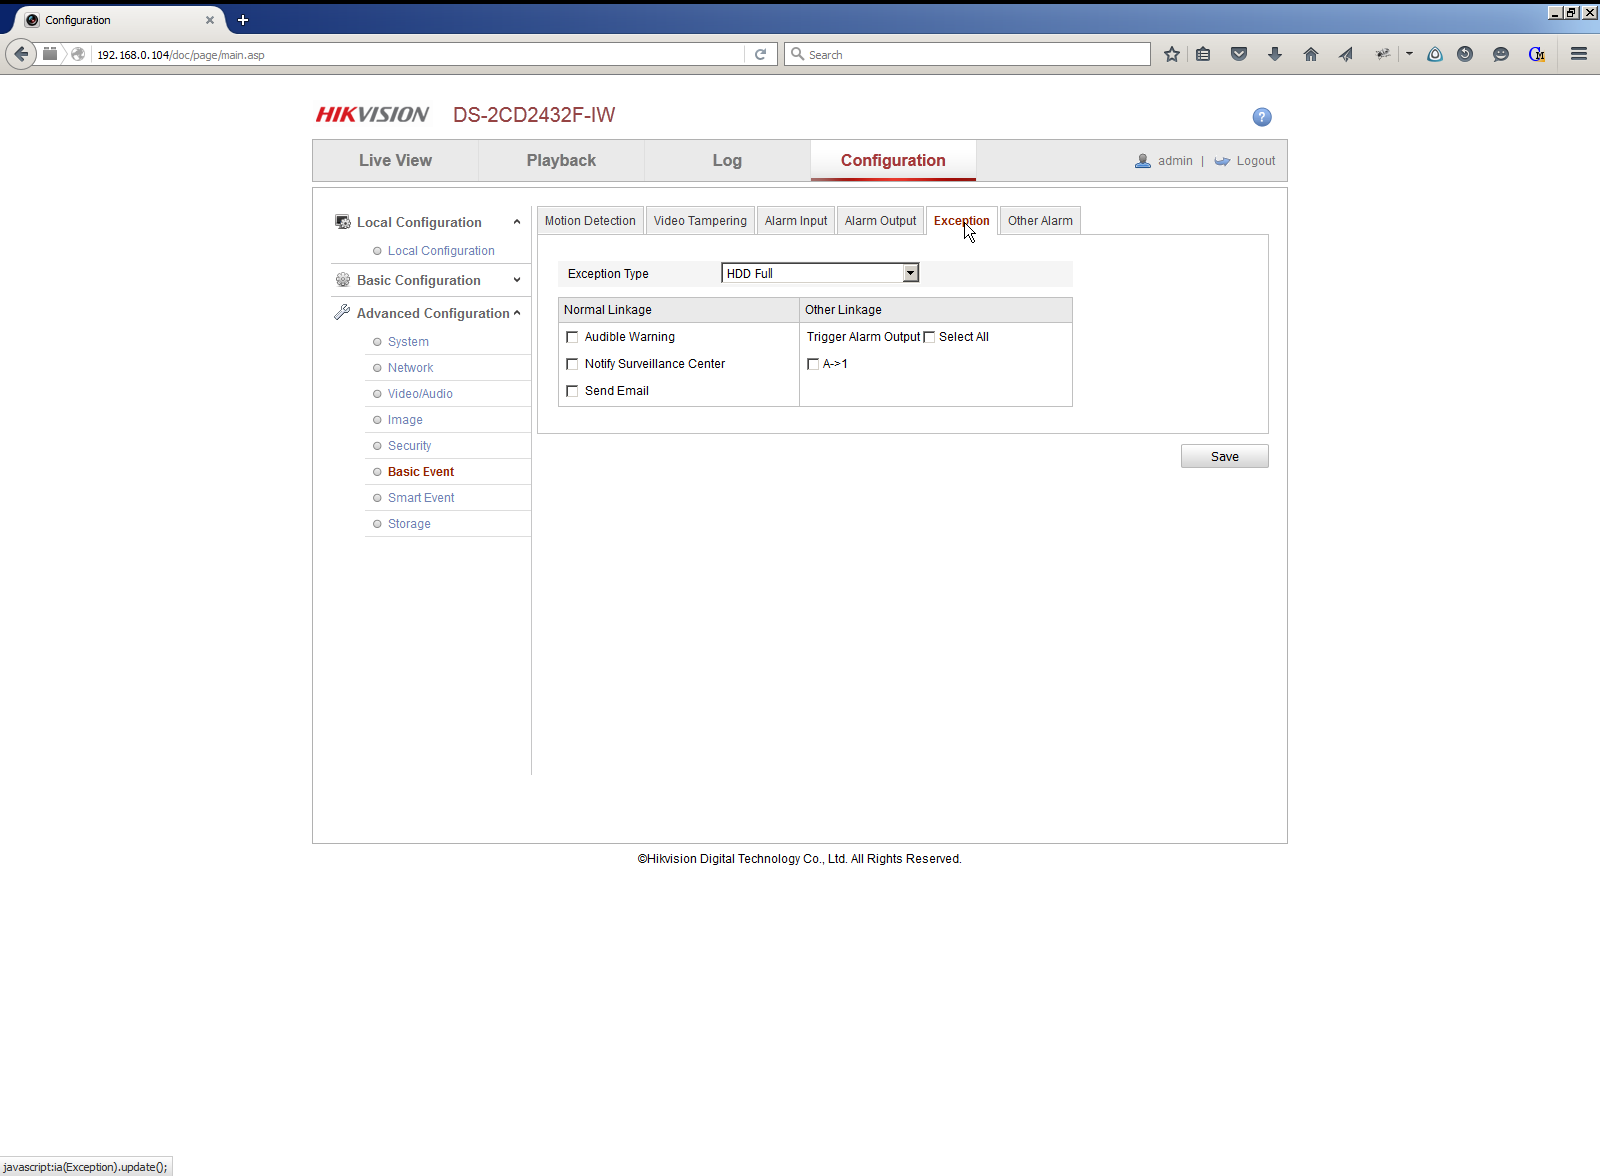The height and width of the screenshot is (1176, 1600).
Task: Open the downloads arrow icon
Action: click(1275, 54)
